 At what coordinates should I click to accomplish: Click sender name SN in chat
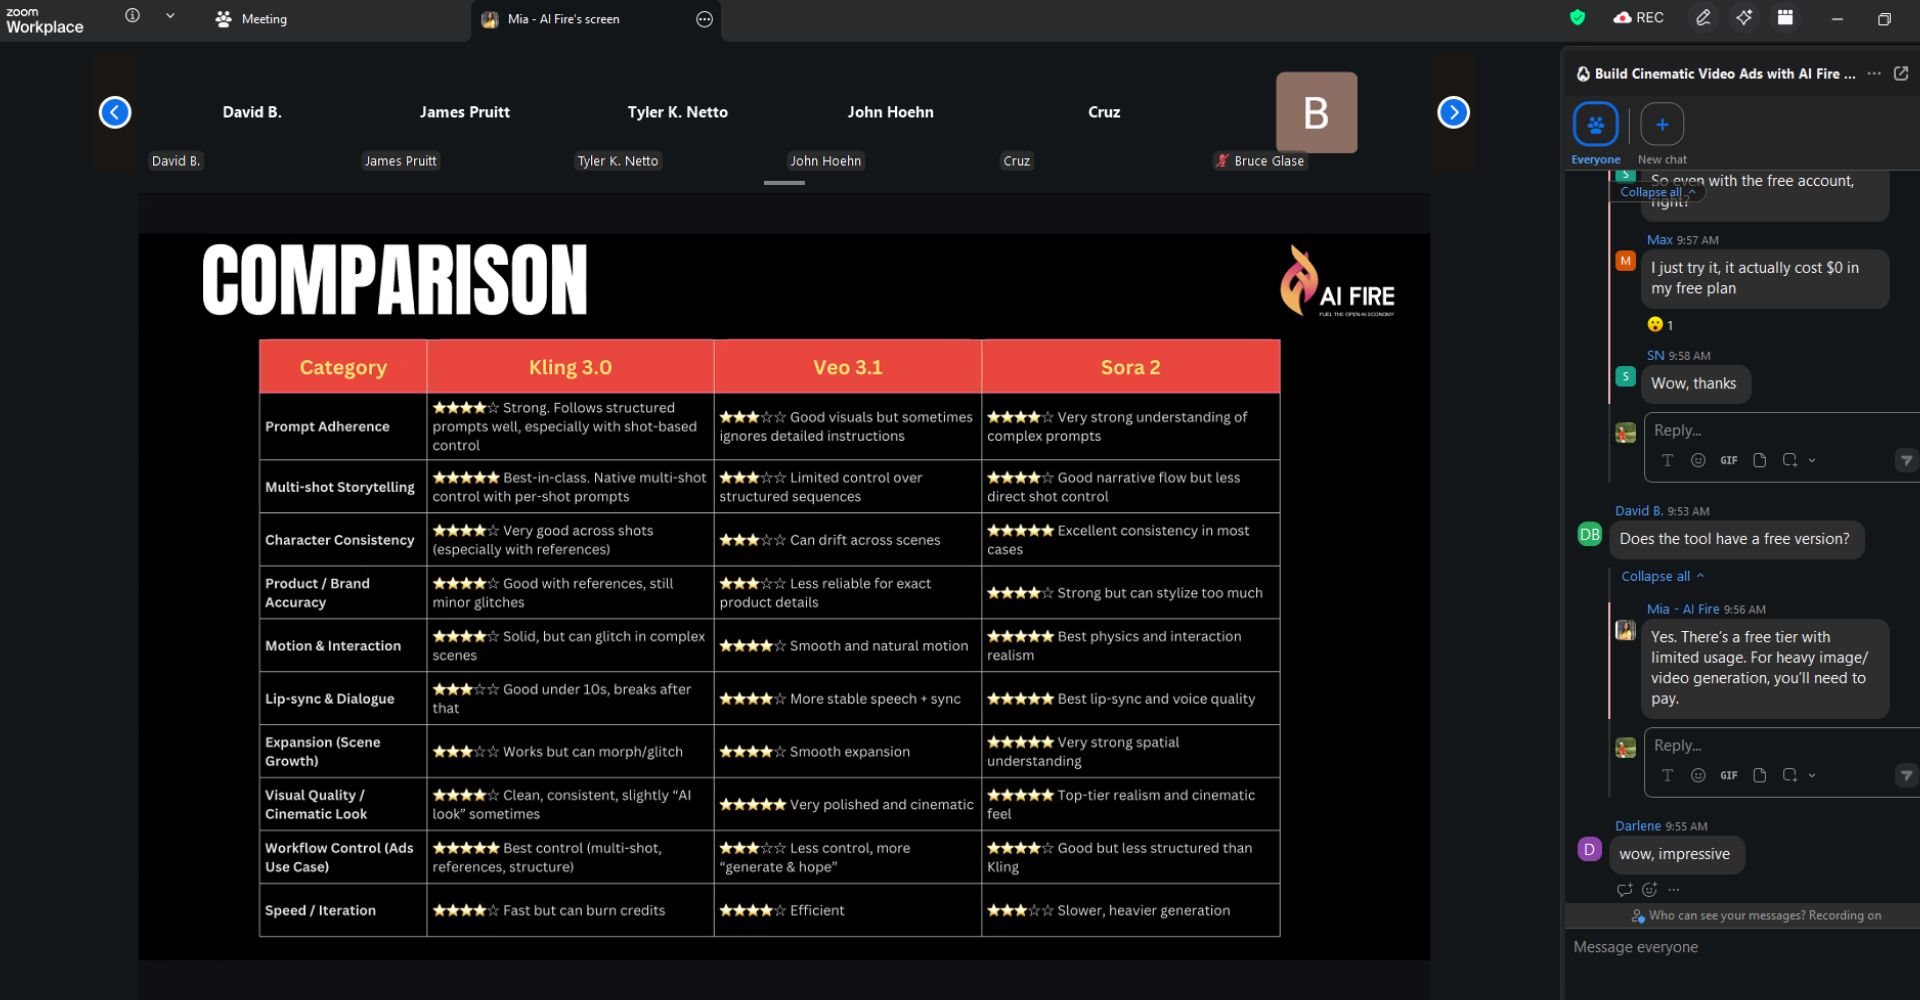click(x=1656, y=356)
